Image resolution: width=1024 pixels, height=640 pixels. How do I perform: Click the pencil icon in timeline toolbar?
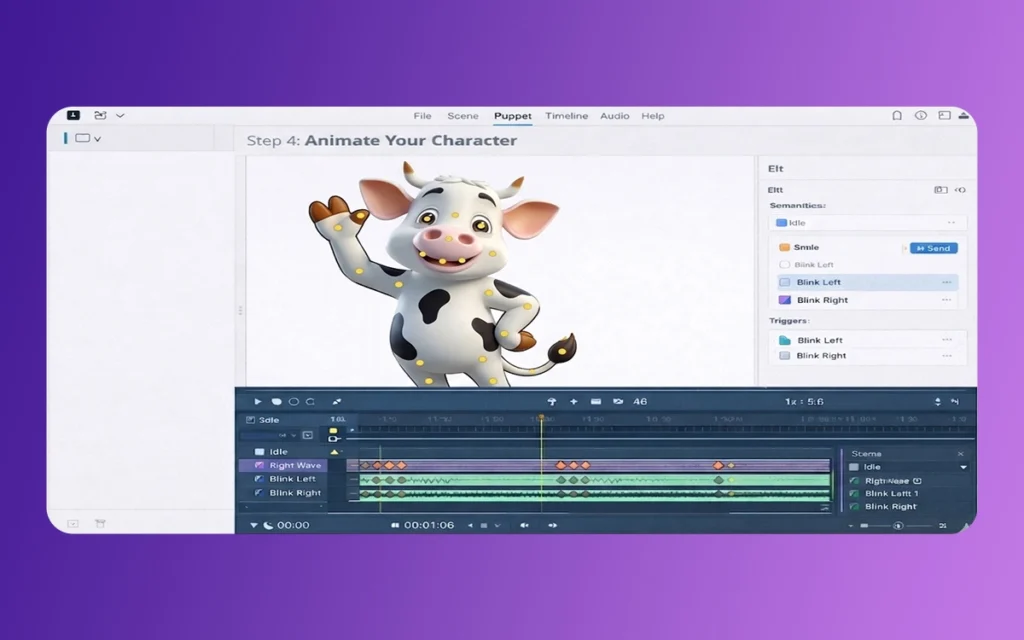tap(337, 402)
